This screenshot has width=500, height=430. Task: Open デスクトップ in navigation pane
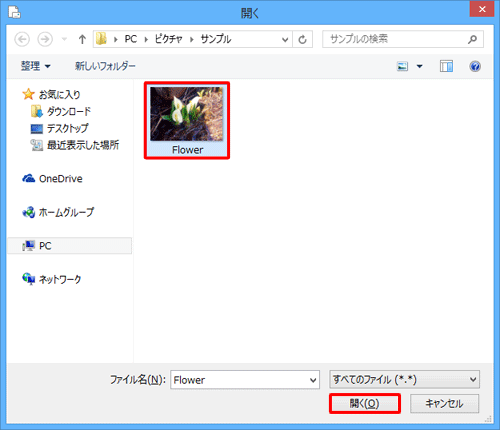(68, 128)
